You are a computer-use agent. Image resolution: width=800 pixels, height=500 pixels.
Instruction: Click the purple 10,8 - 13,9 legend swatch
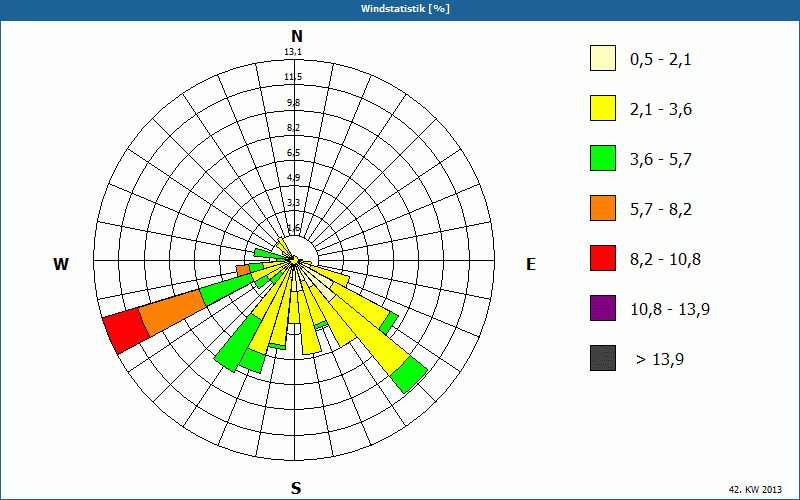pyautogui.click(x=603, y=308)
